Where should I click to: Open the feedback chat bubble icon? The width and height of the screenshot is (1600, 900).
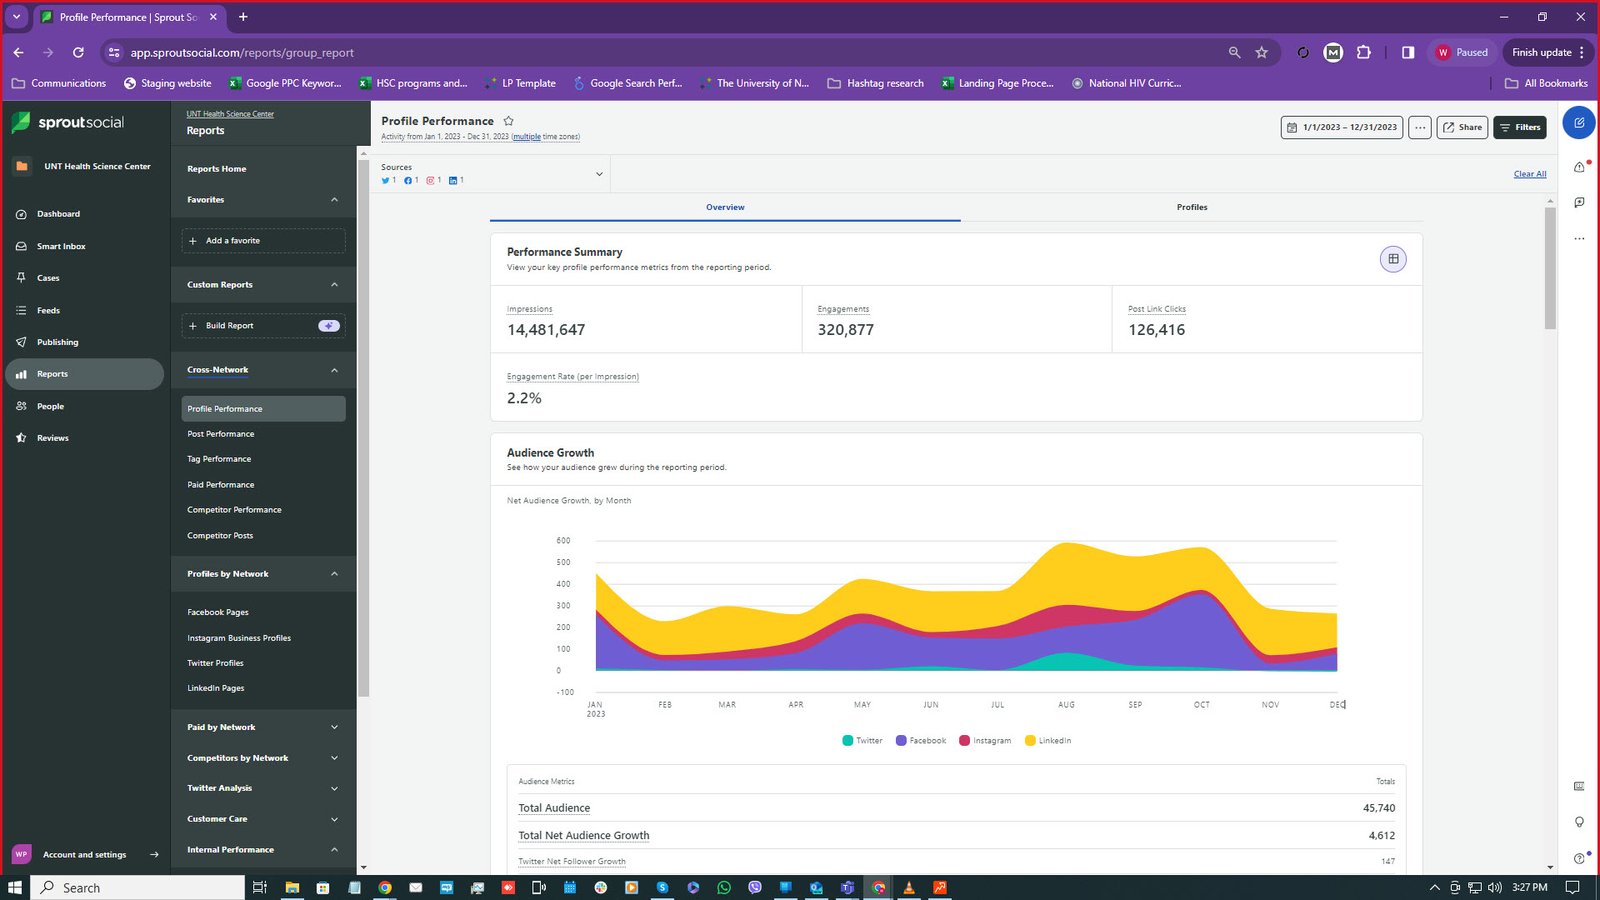tap(1579, 202)
